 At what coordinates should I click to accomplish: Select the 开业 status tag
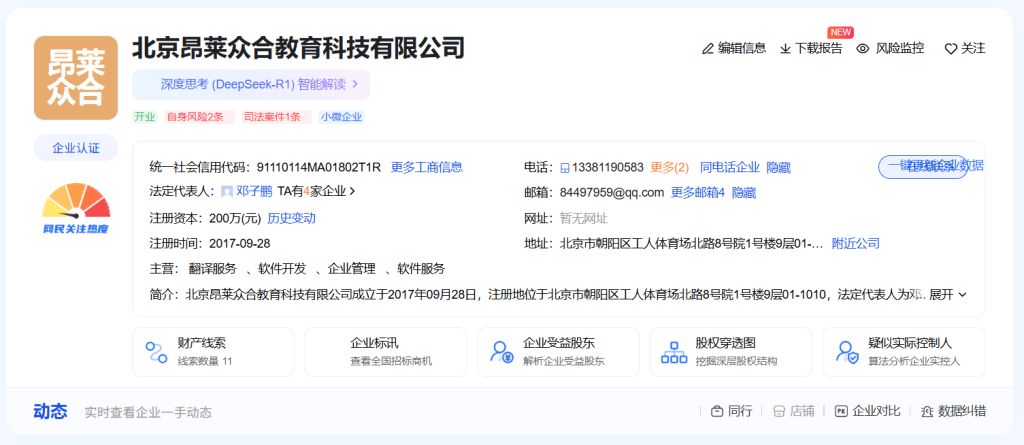(x=145, y=117)
